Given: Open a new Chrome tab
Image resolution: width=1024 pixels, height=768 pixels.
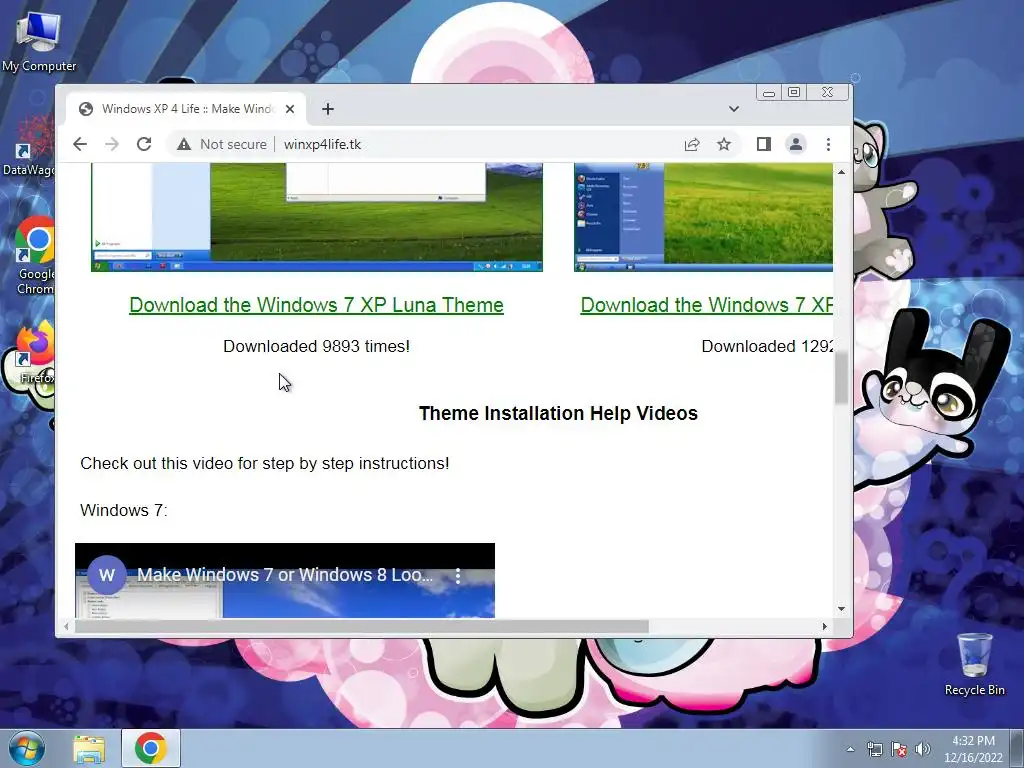Looking at the screenshot, I should point(328,109).
